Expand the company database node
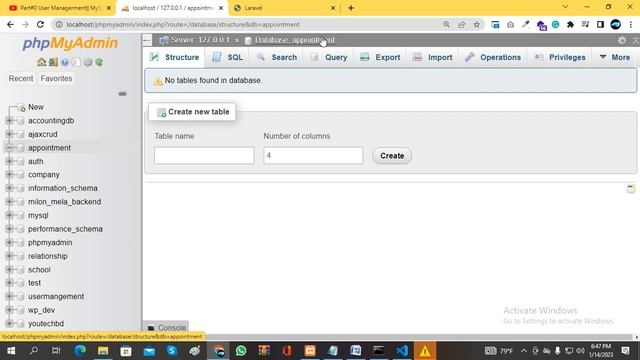Screen dimensions: 640x360 [9, 174]
